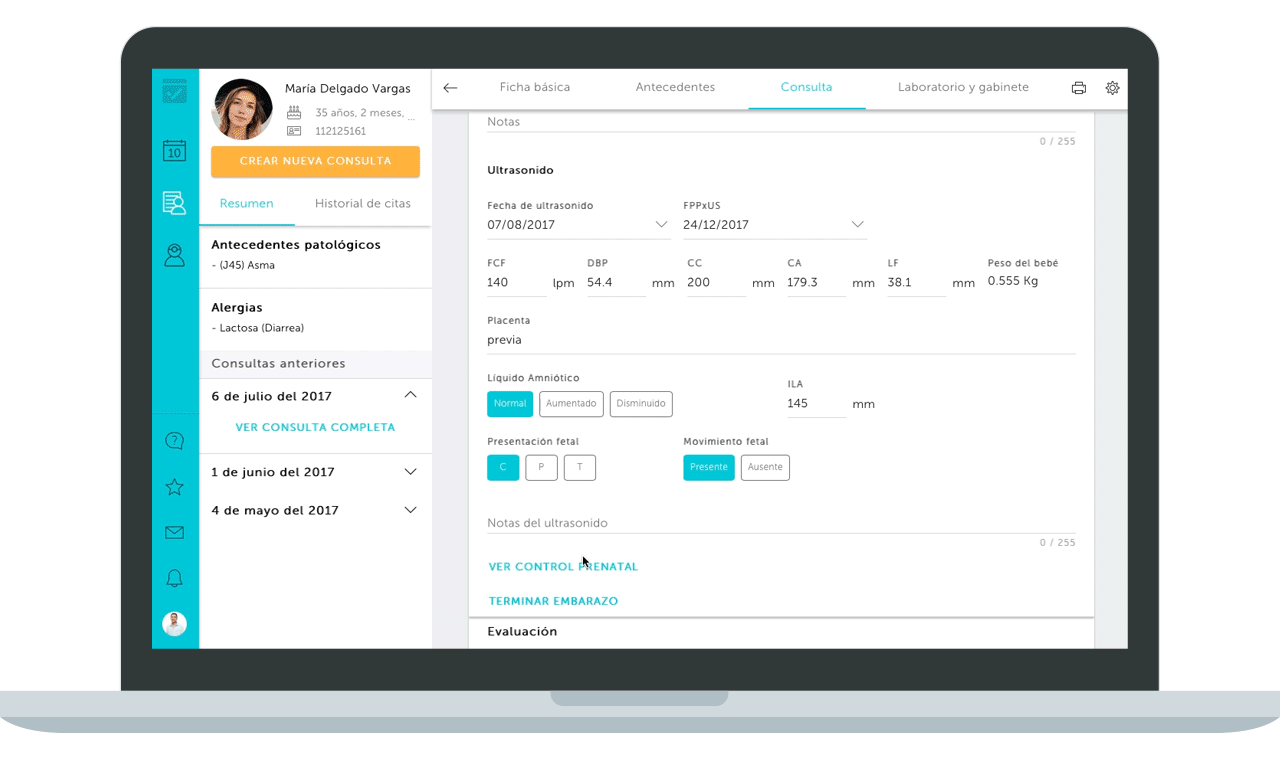Image resolution: width=1280 pixels, height=760 pixels.
Task: Switch to the 'Antecedentes' tab
Action: (x=675, y=87)
